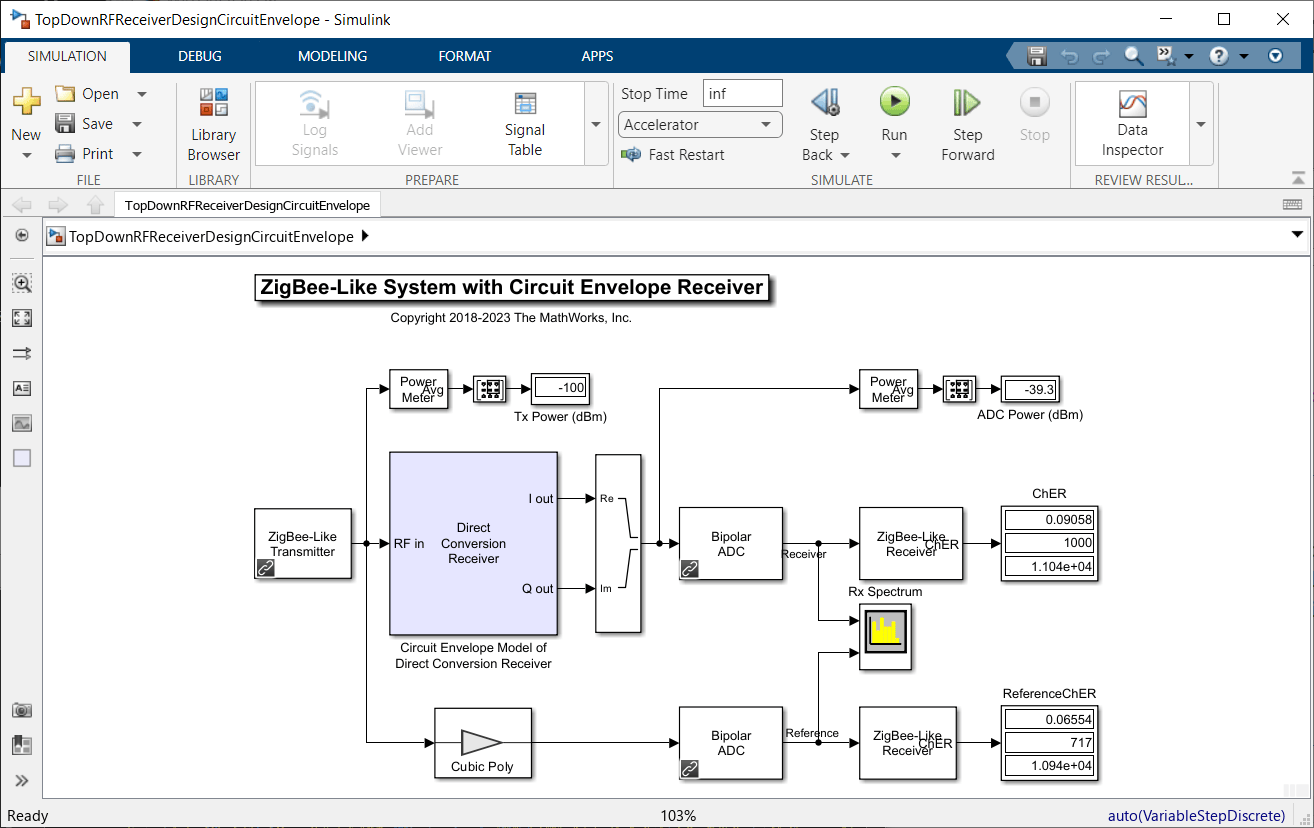This screenshot has height=828, width=1314.
Task: Launch the Data Inspector
Action: [x=1132, y=124]
